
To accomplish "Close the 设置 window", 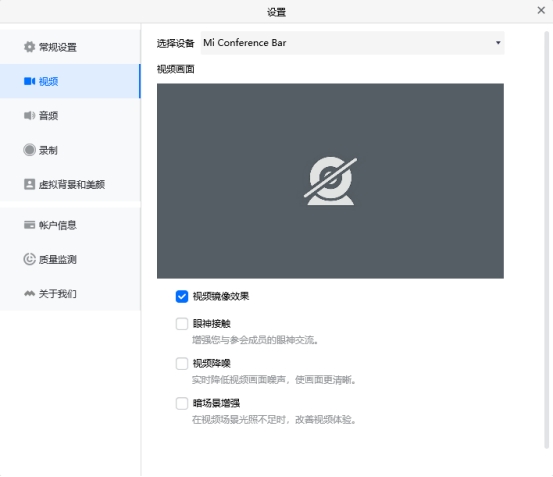I will (x=541, y=10).
